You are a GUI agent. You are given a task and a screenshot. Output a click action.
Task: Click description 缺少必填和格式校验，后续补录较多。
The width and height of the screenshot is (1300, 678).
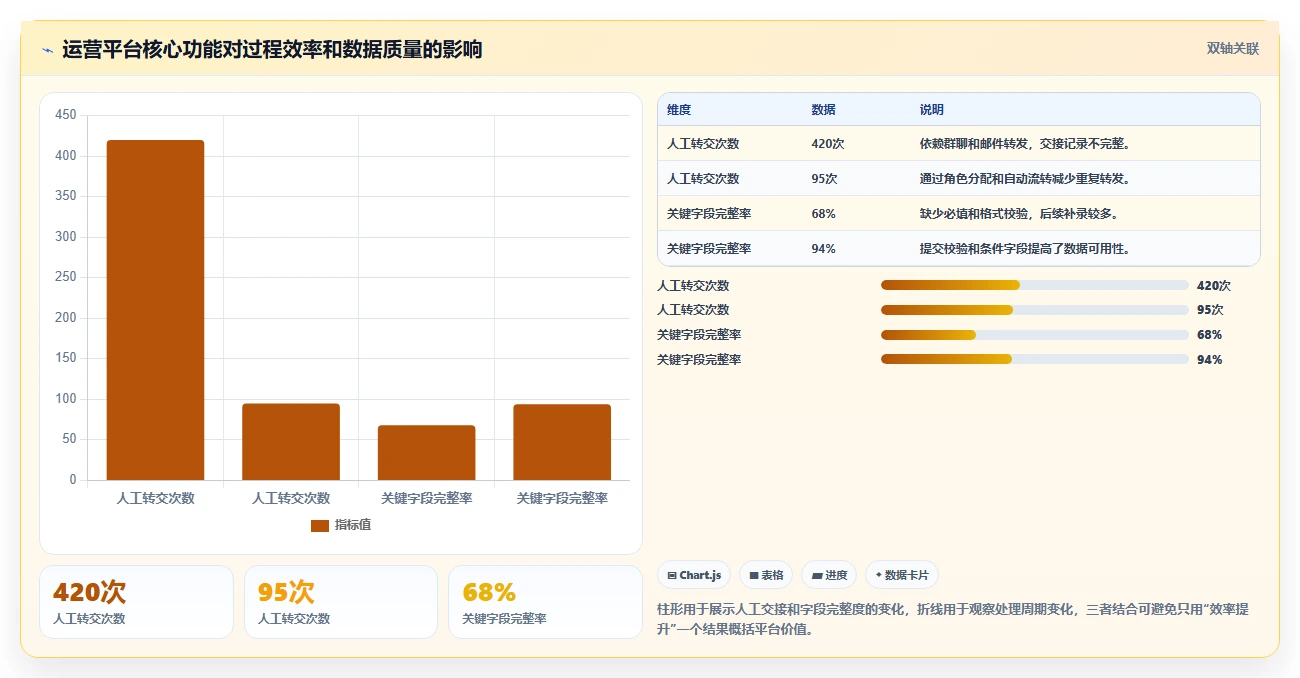pyautogui.click(x=1019, y=214)
